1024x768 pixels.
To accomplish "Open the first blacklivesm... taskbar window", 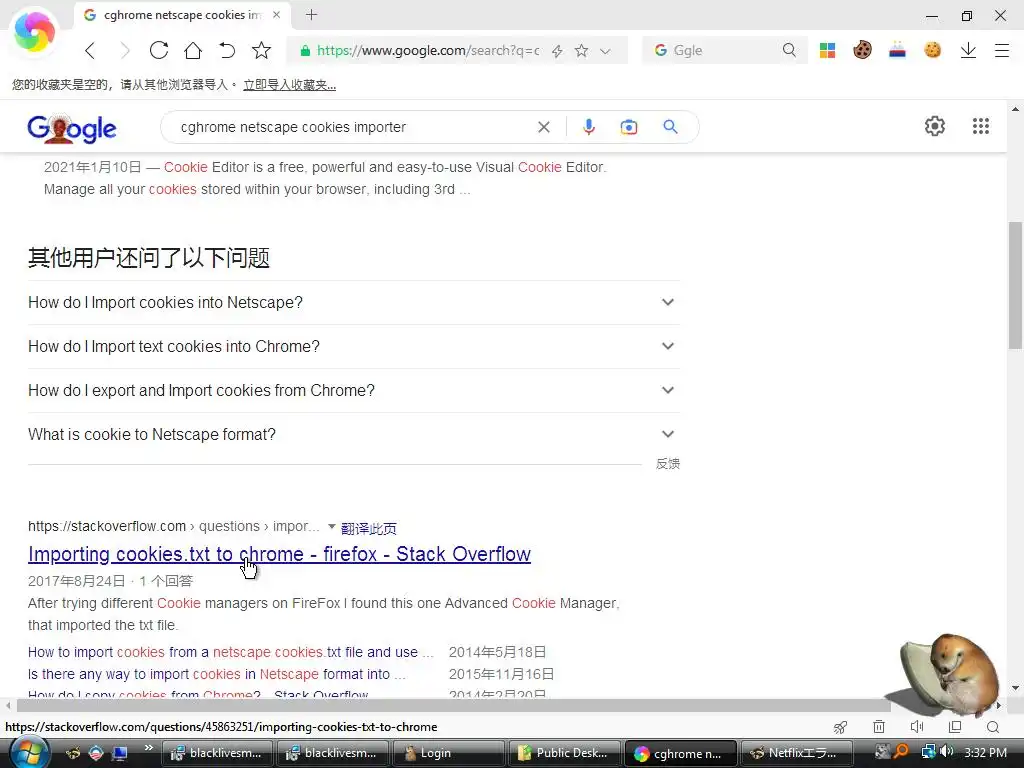I will [217, 753].
